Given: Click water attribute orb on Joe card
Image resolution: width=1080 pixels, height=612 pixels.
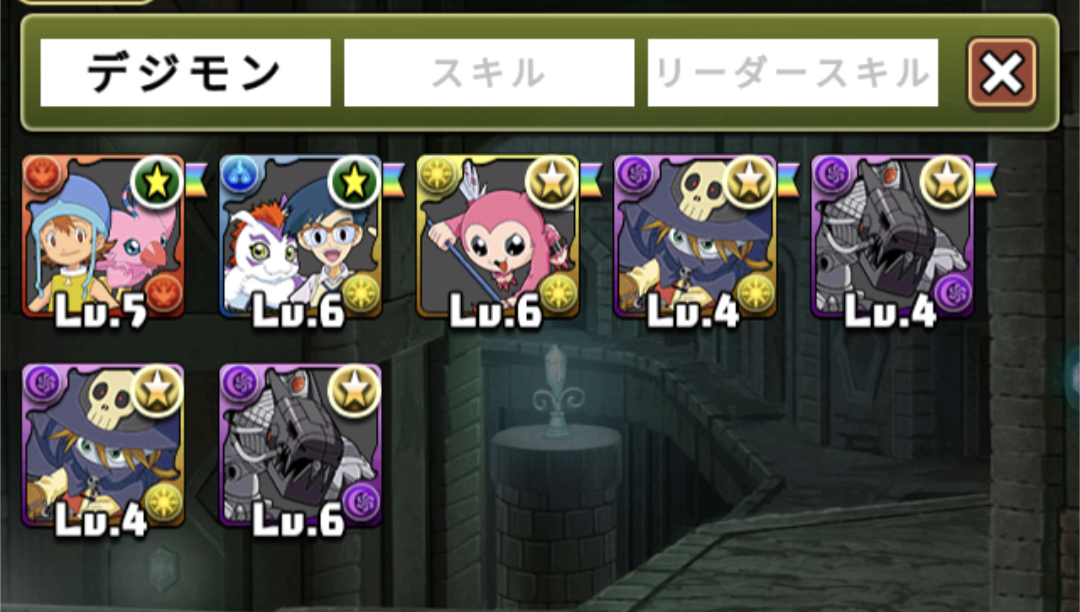Looking at the screenshot, I should coord(240,175).
